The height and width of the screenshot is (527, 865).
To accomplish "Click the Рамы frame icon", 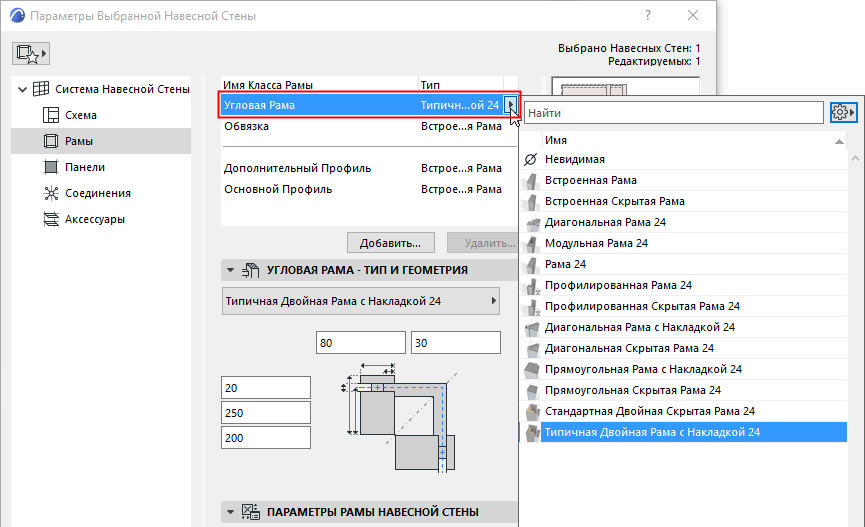I will tap(51, 141).
